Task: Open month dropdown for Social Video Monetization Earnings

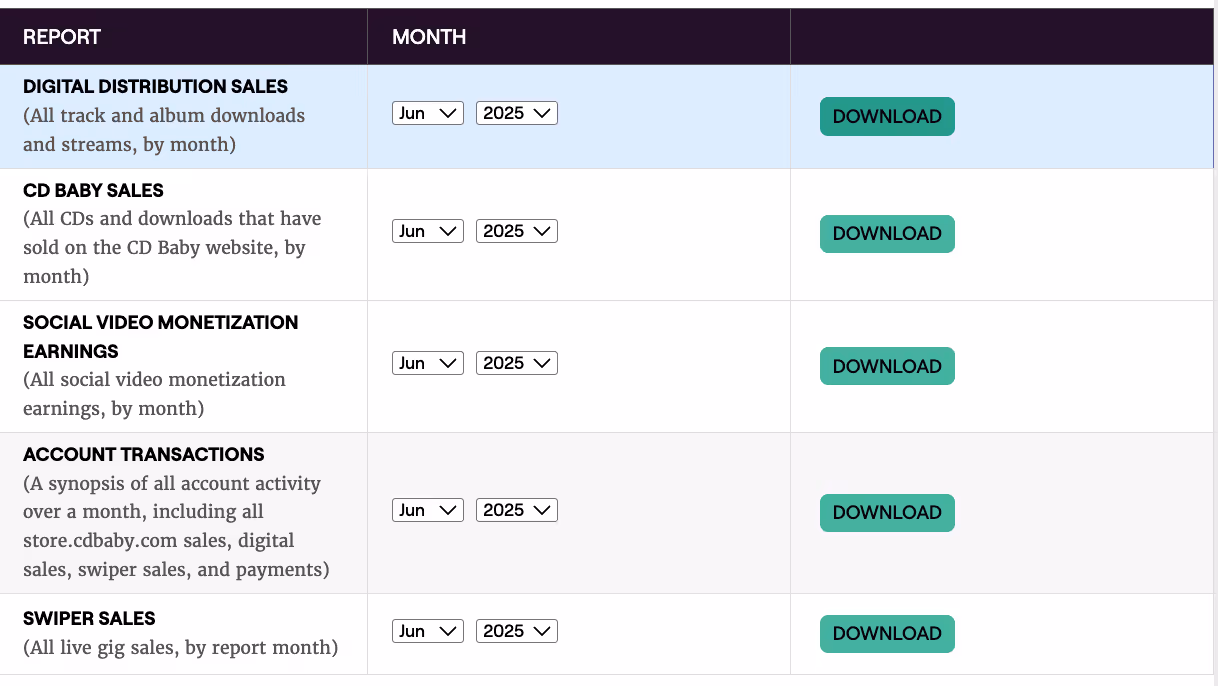Action: coord(428,363)
